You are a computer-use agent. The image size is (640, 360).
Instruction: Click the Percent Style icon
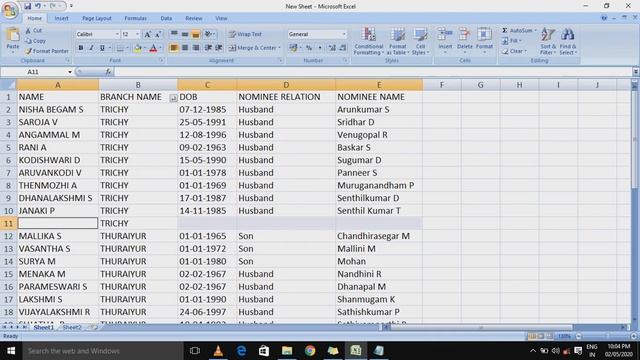pyautogui.click(x=309, y=48)
